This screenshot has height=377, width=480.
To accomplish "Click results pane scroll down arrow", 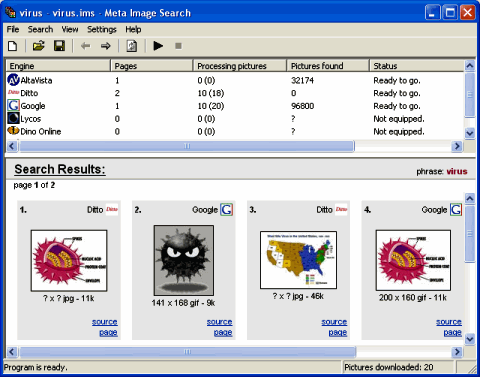I will coord(470,339).
